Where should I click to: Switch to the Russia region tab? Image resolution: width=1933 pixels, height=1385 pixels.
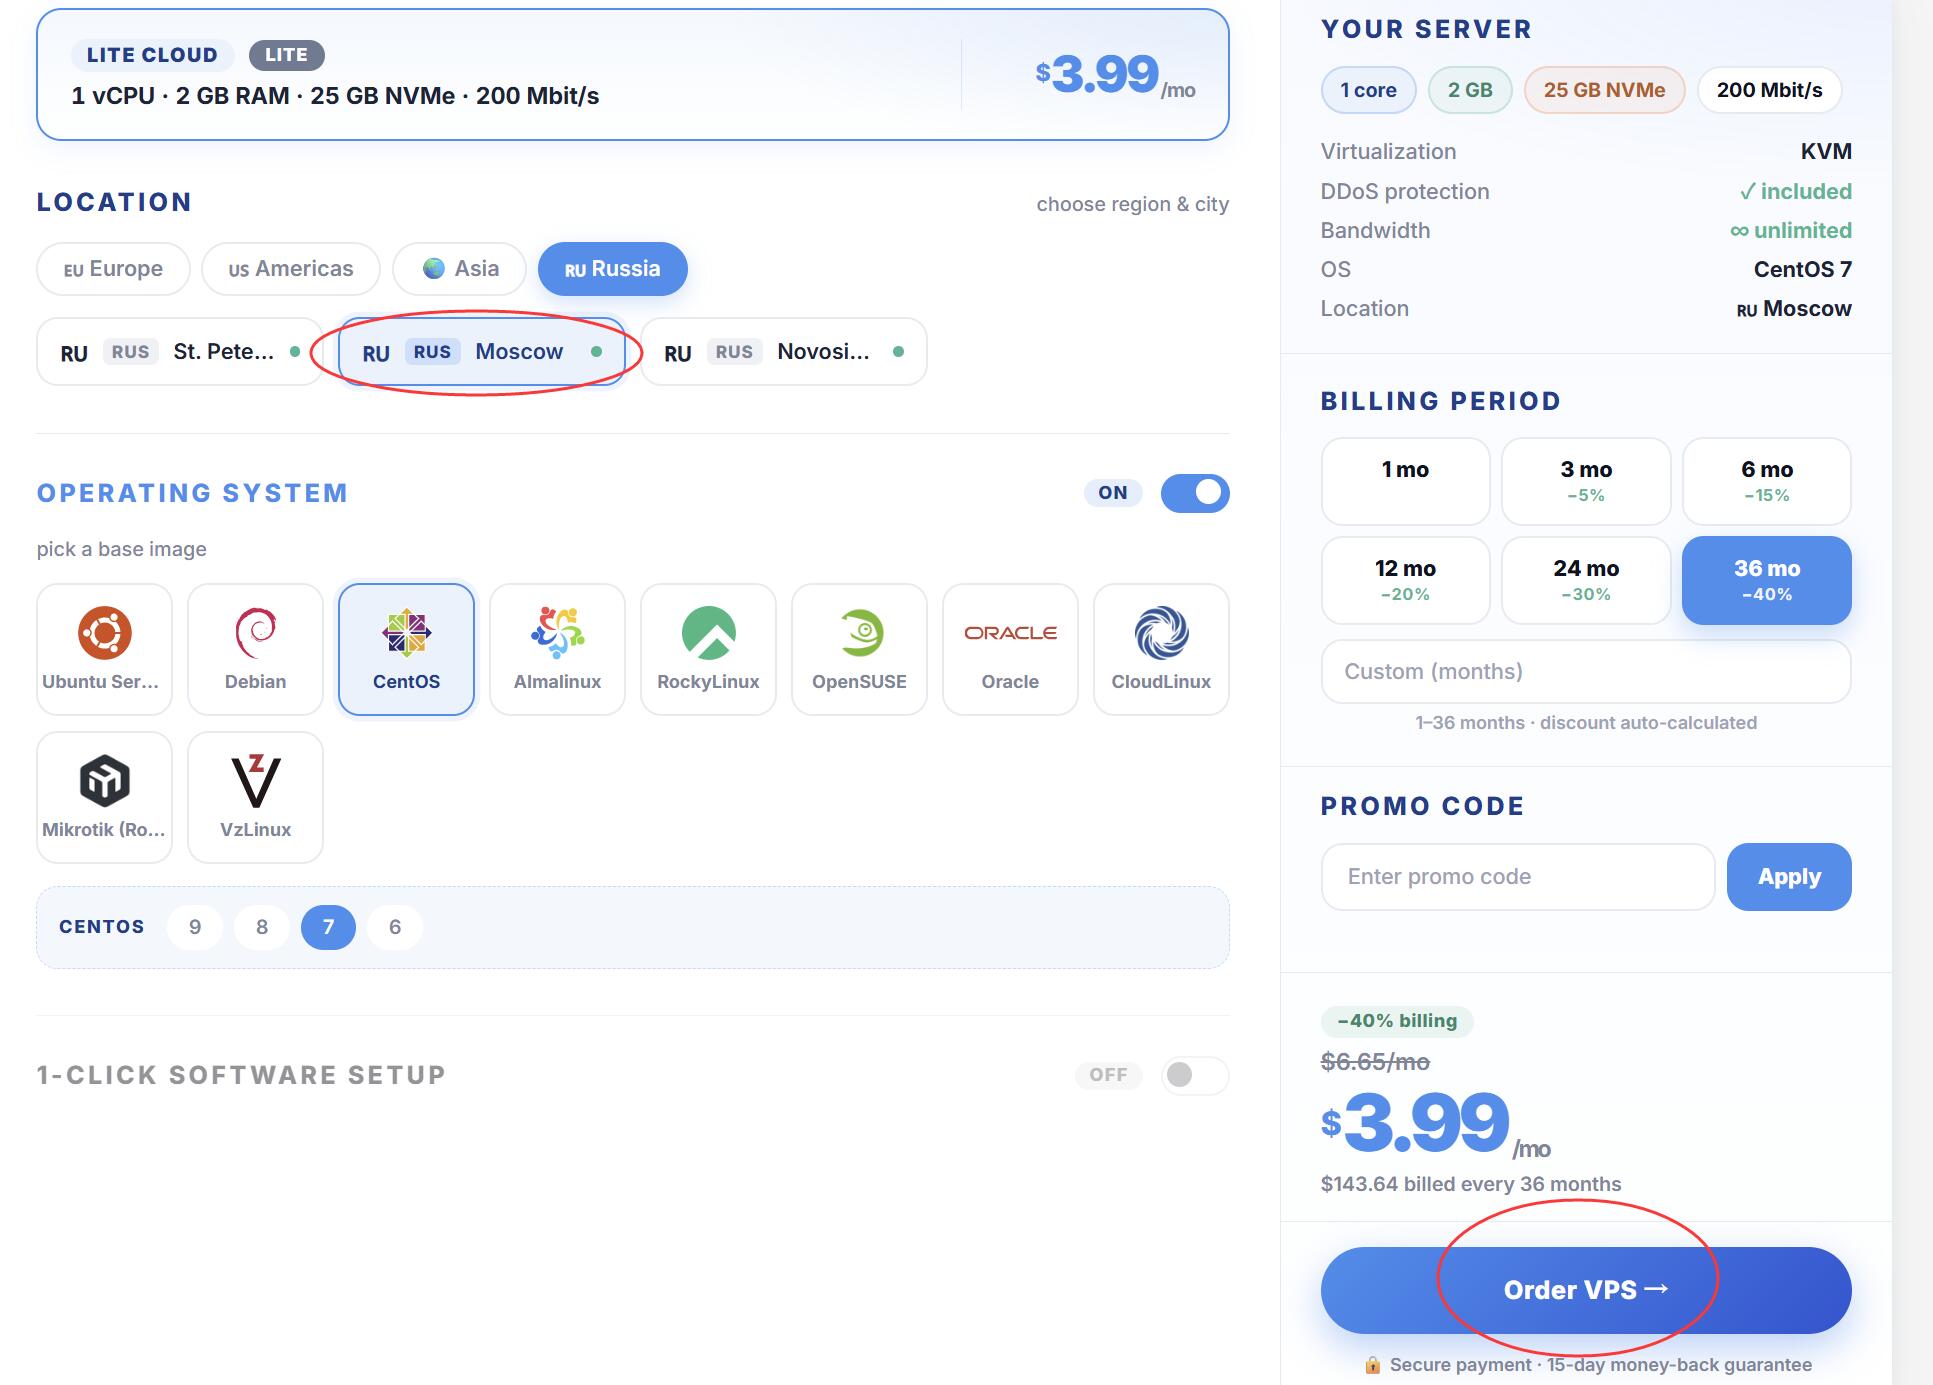613,269
